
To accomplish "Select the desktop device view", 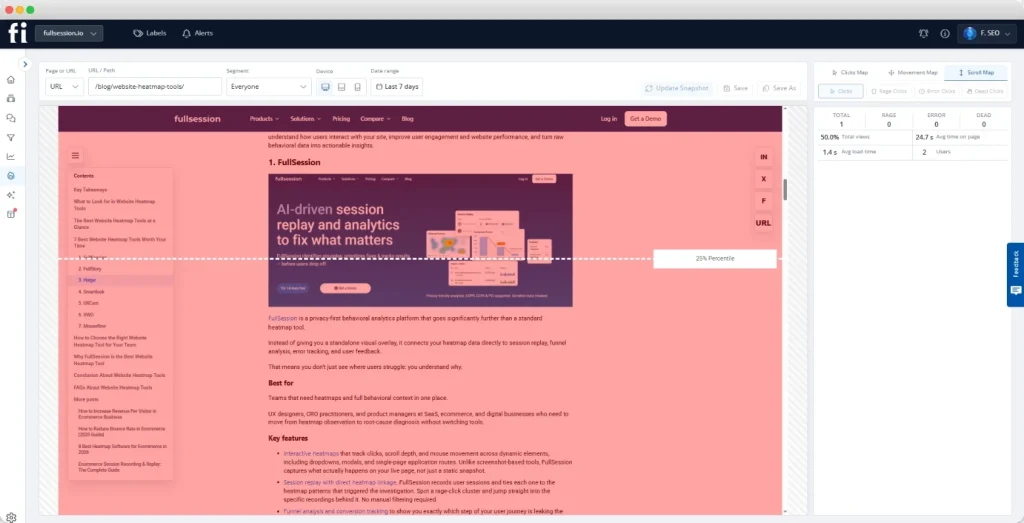I will click(x=325, y=87).
